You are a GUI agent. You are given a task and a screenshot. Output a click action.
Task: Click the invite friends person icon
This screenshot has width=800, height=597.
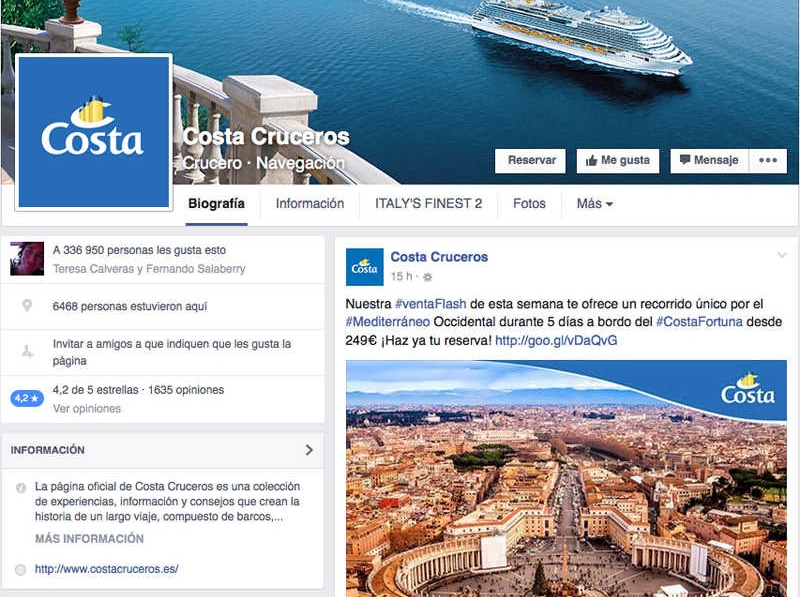(x=27, y=352)
